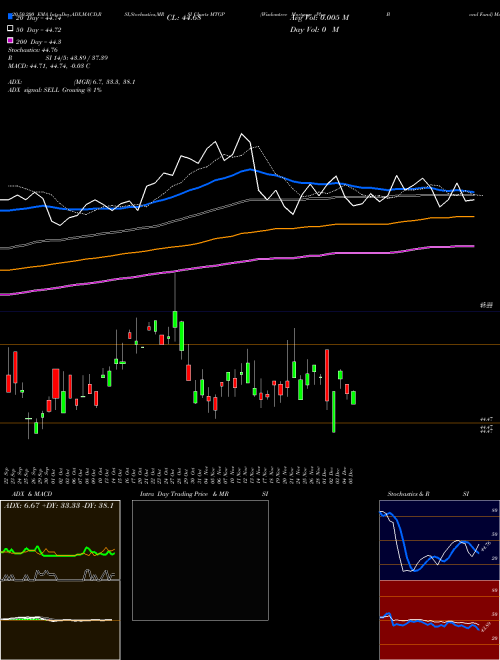Click the 'MACD: 44.71, 44.74' readout line
Viewport: 500px width, 660px height.
click(49, 66)
